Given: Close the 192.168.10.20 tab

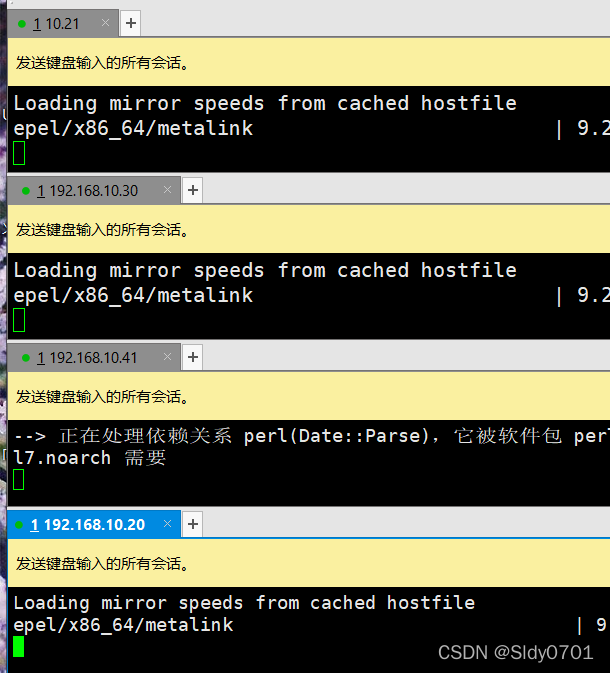Looking at the screenshot, I should (x=167, y=524).
